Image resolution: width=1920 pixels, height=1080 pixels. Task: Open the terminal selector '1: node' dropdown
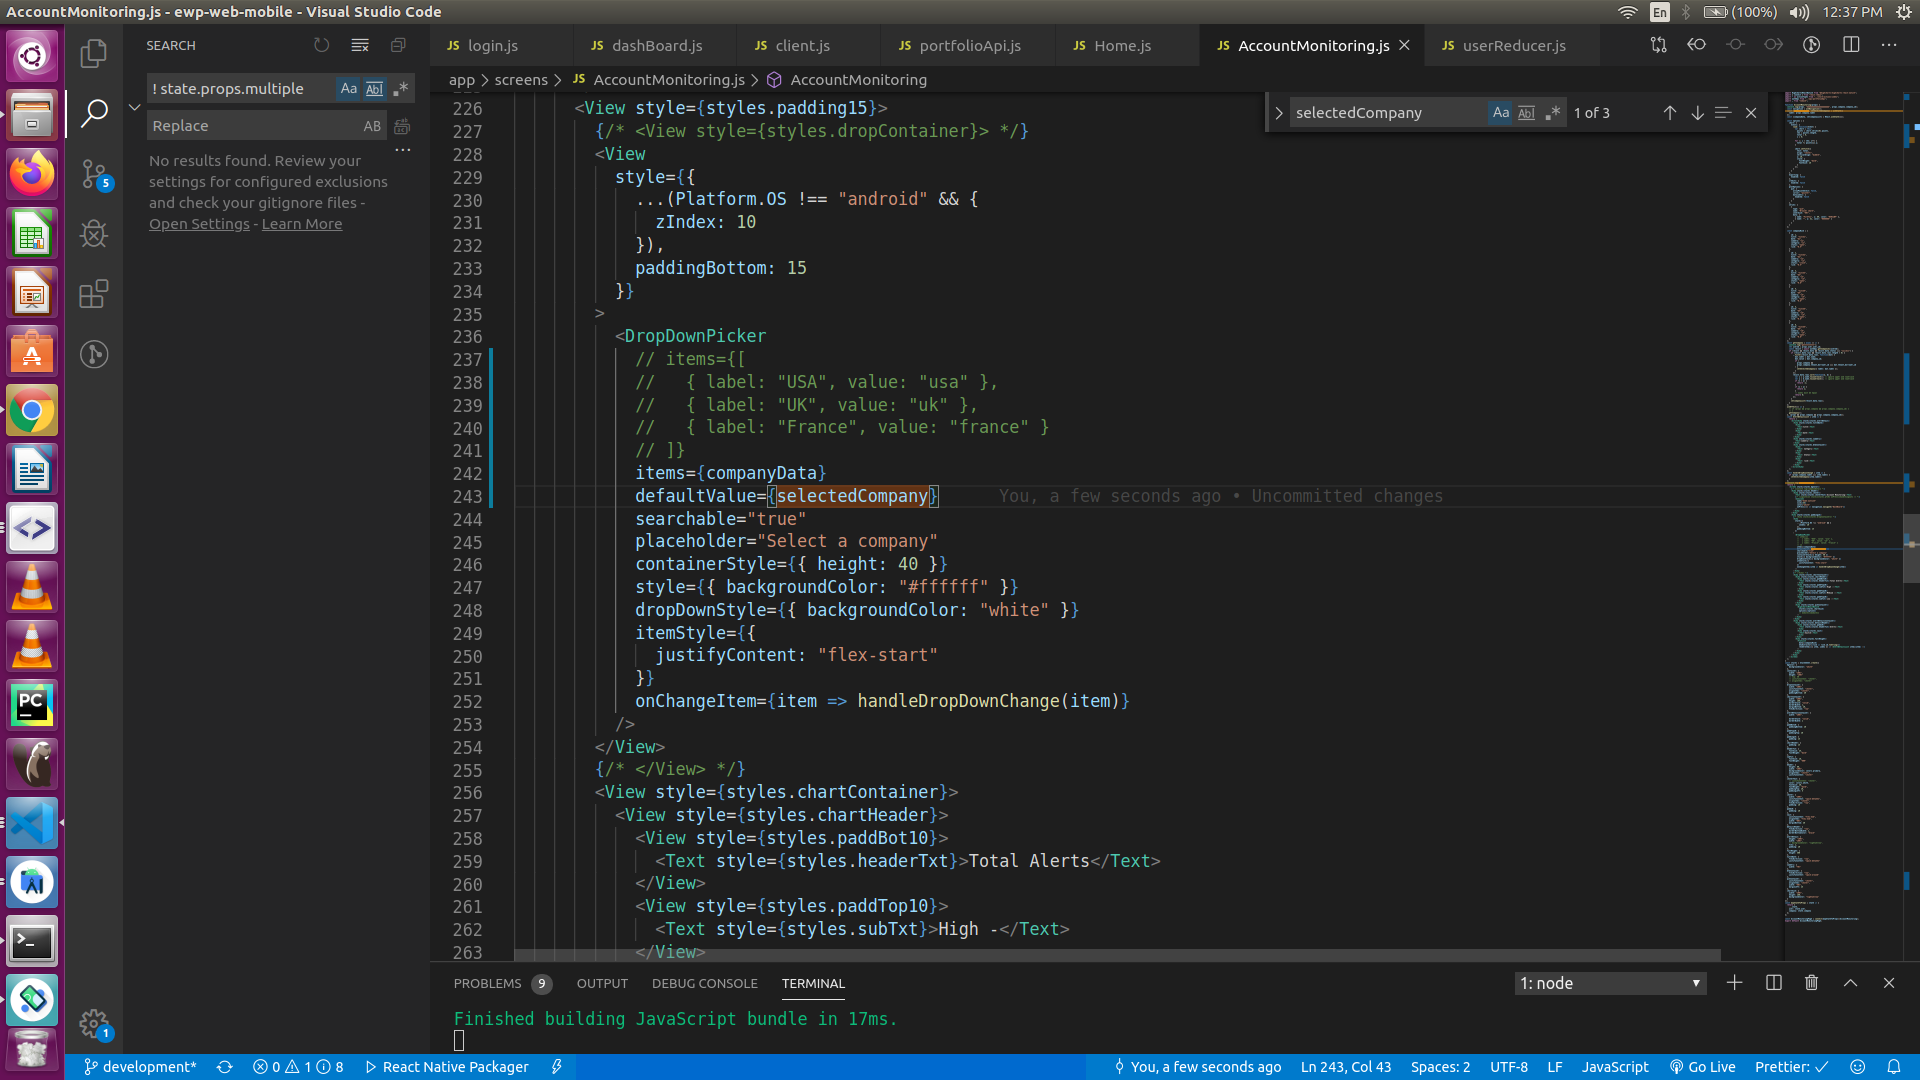[1610, 983]
